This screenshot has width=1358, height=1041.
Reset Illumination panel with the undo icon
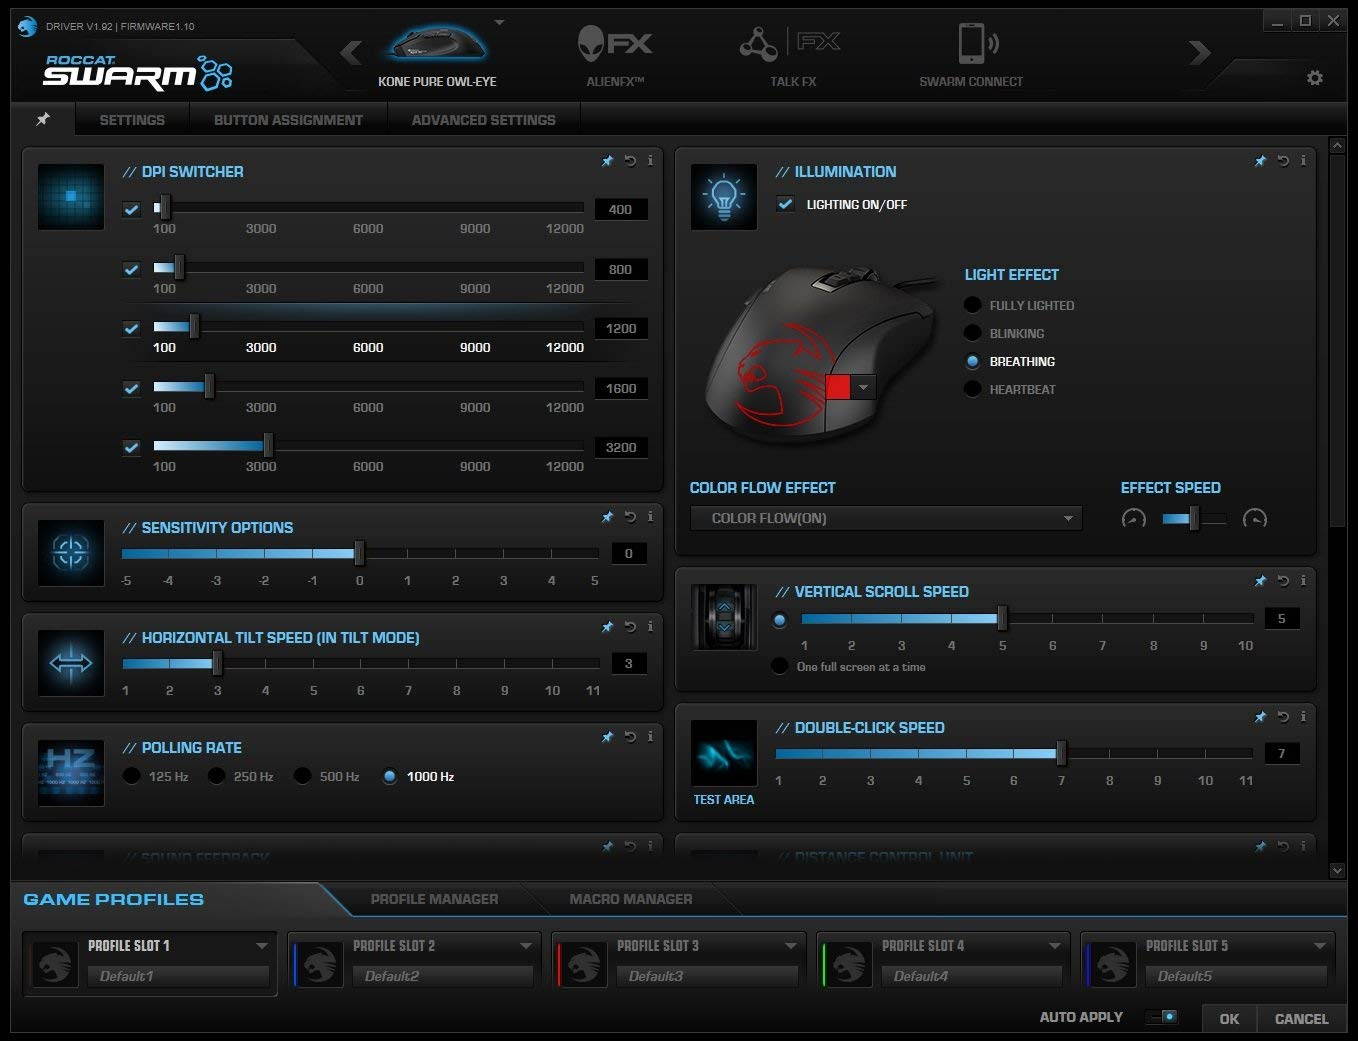tap(1283, 161)
